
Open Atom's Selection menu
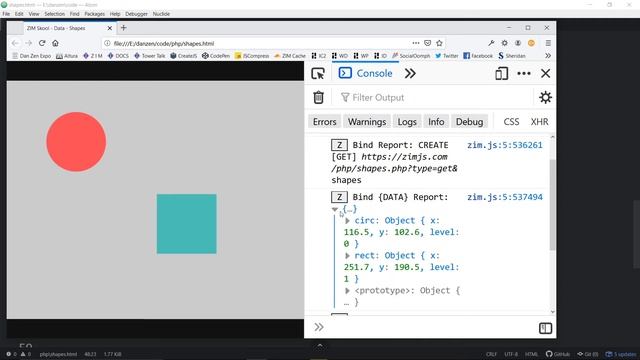click(x=55, y=14)
